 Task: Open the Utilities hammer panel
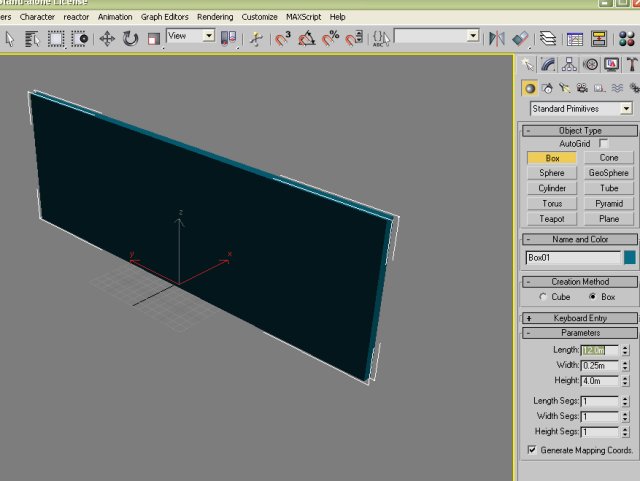click(632, 65)
